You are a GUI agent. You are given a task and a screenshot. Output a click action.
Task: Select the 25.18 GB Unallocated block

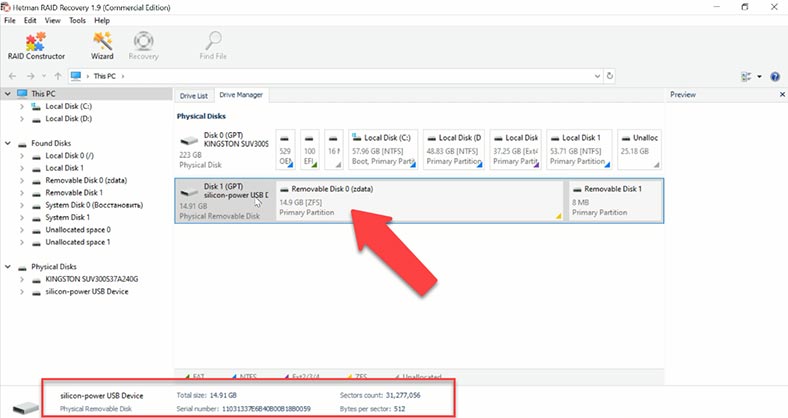tap(639, 150)
